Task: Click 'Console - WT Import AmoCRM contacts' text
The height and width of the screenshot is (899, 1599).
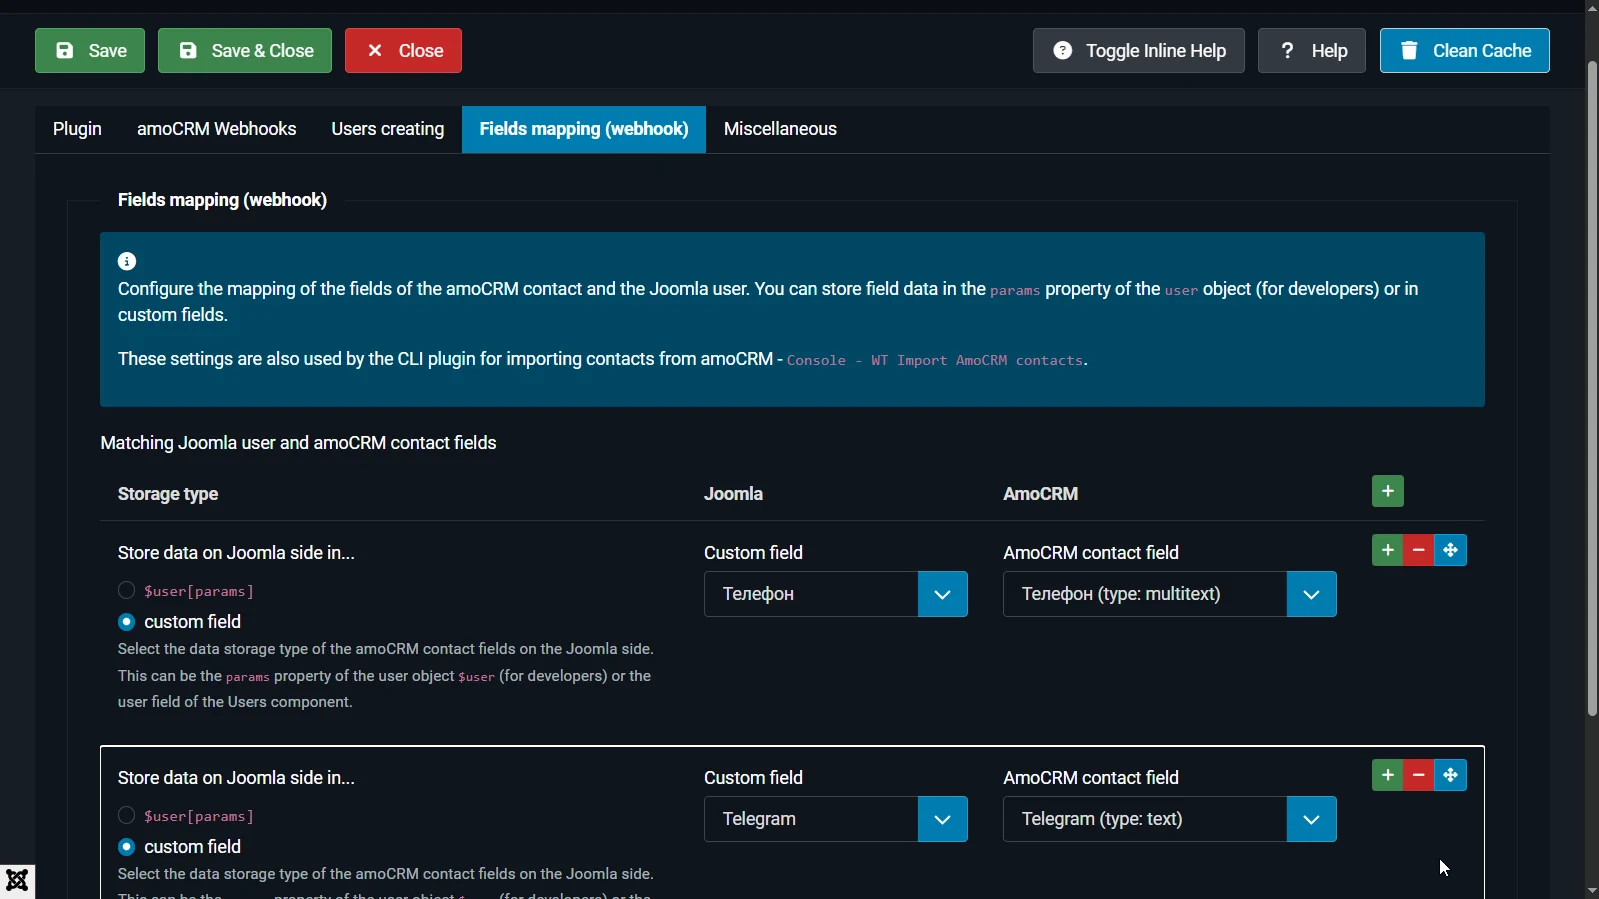Action: coord(935,360)
